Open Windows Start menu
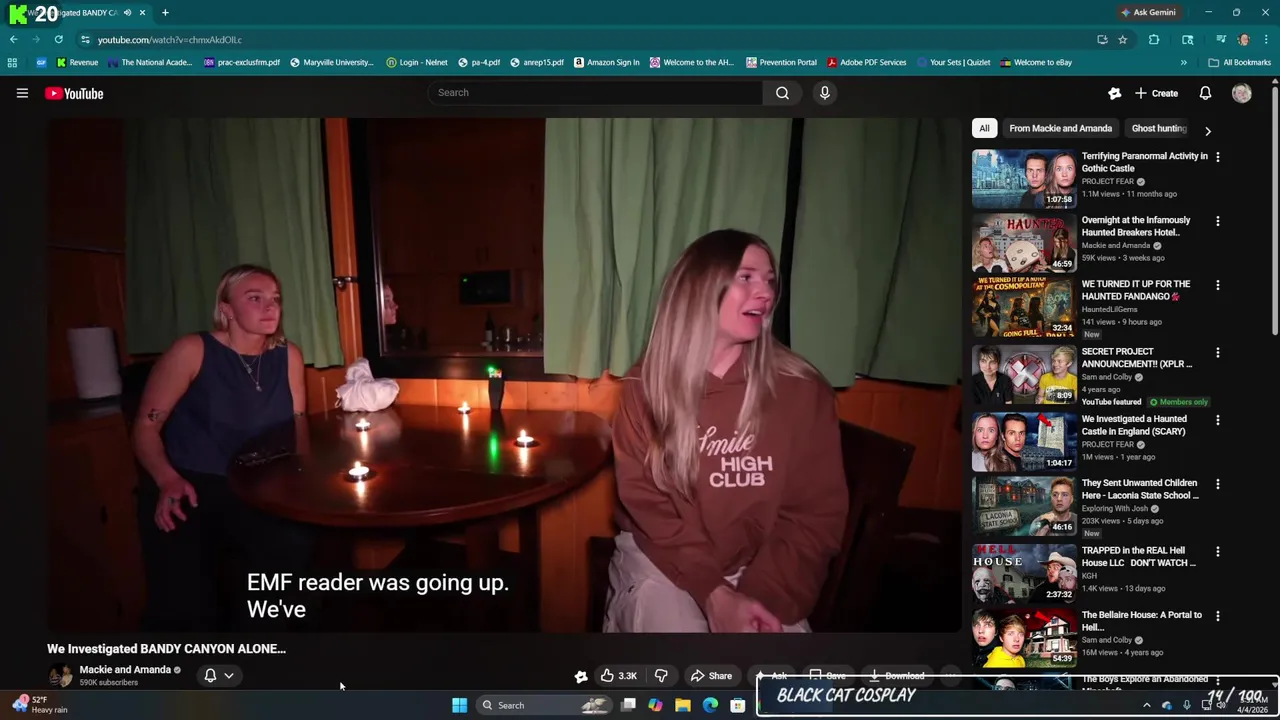 click(459, 705)
